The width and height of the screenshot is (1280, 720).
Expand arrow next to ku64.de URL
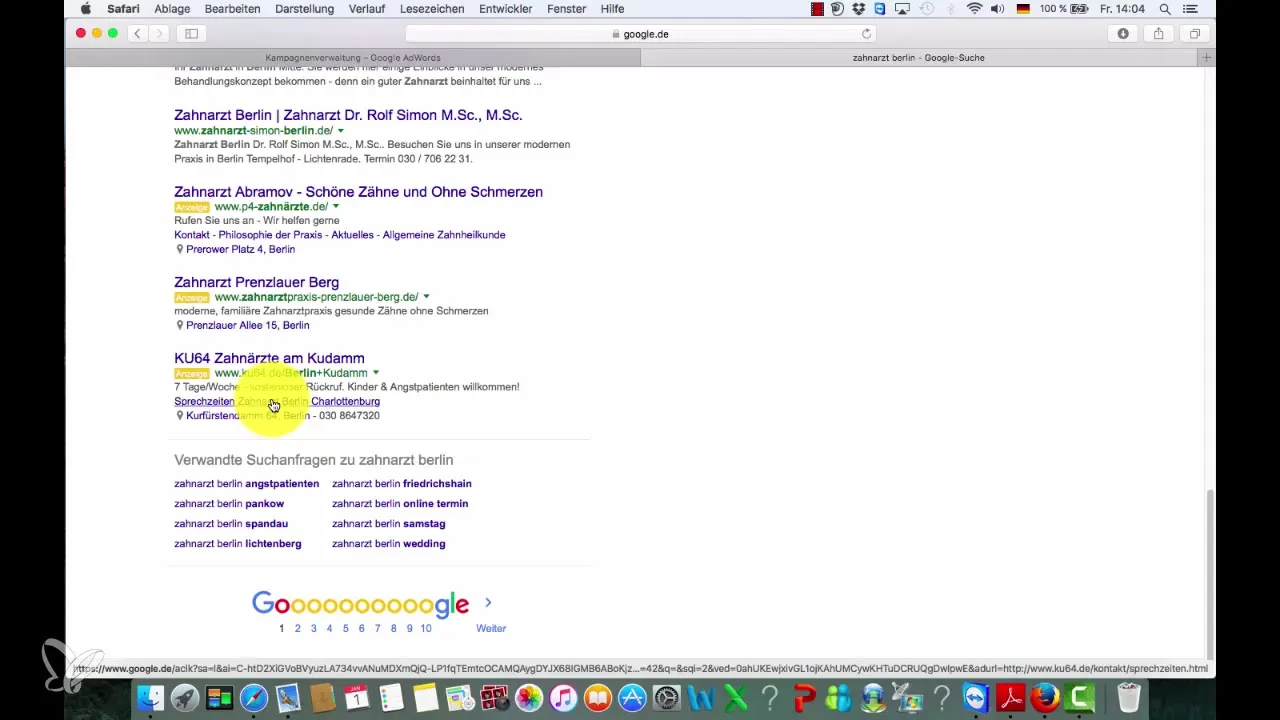[376, 373]
